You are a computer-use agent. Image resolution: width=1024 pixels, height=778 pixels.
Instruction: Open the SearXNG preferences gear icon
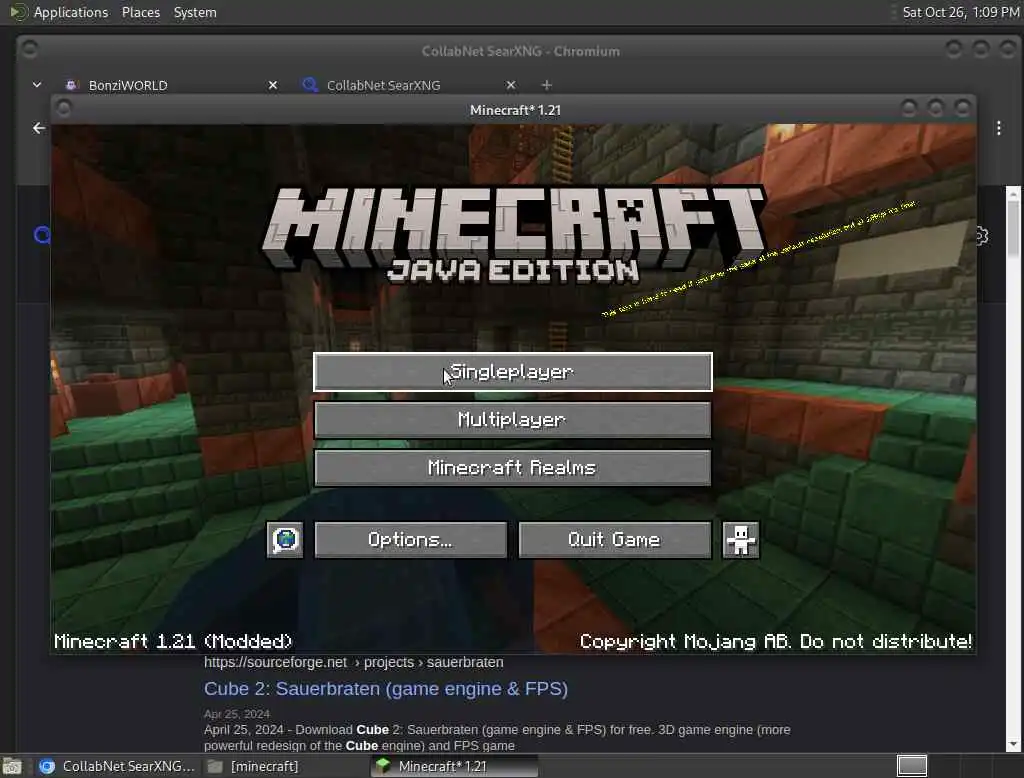982,235
